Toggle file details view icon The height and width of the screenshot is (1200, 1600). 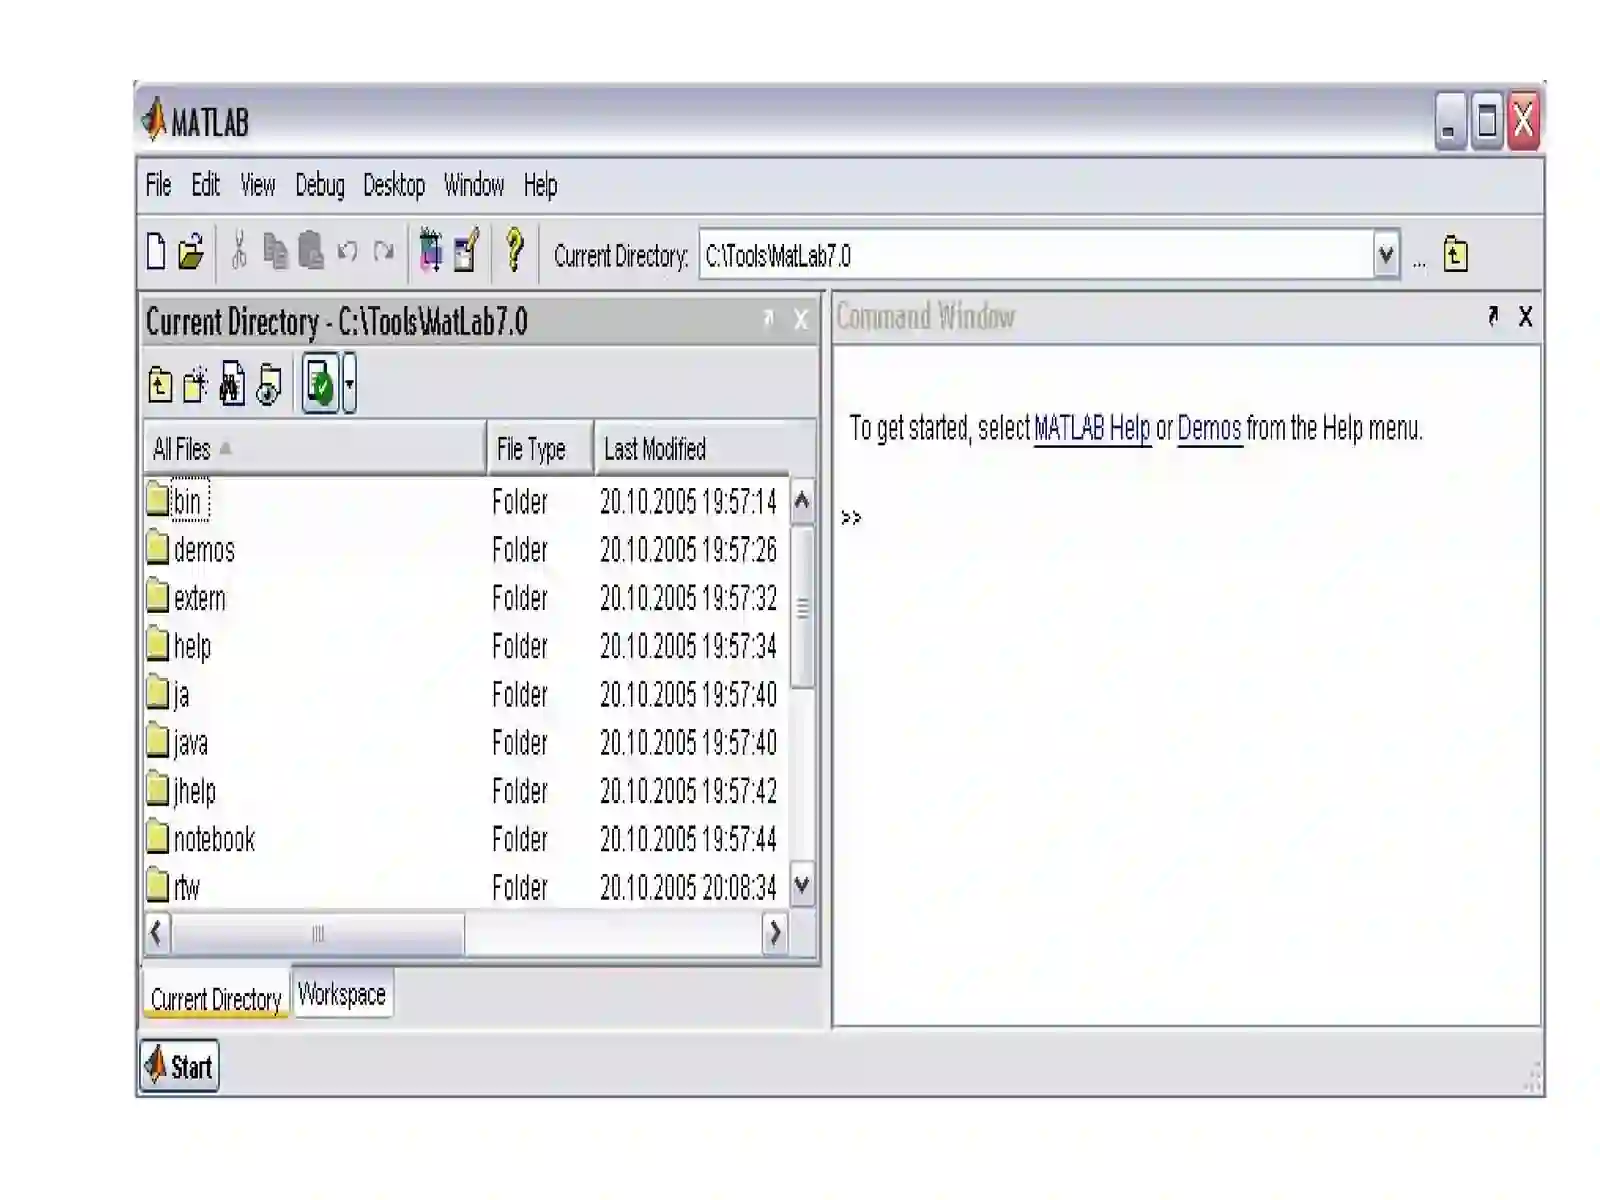[269, 384]
